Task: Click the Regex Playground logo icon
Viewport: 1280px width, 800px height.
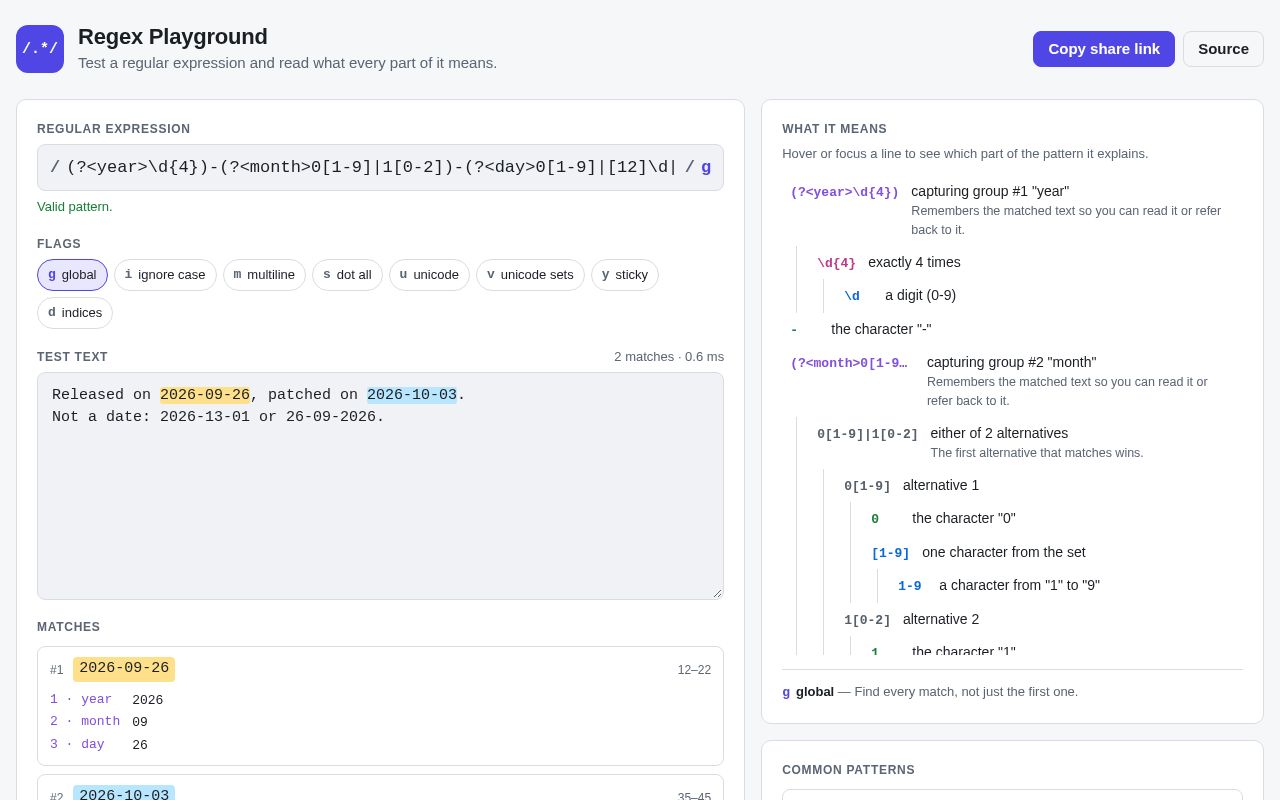Action: coord(40,49)
